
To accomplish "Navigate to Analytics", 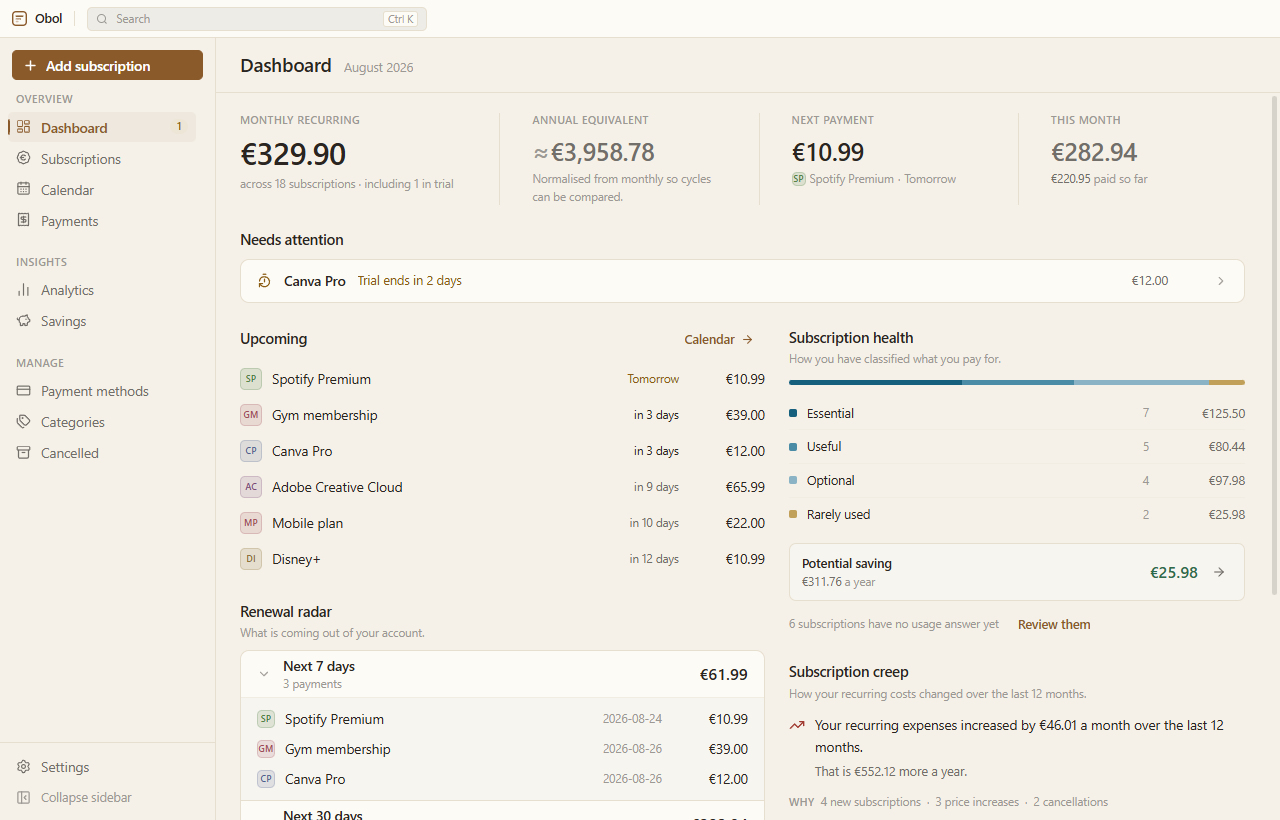I will pos(103,289).
